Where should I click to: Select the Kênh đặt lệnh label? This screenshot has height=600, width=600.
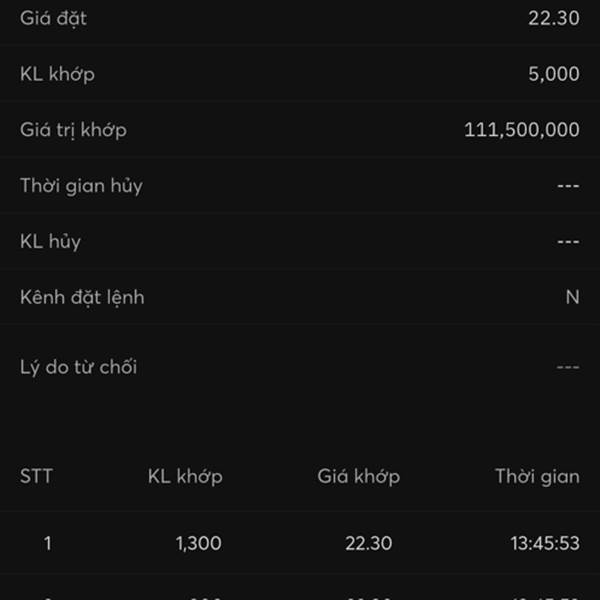click(x=82, y=298)
